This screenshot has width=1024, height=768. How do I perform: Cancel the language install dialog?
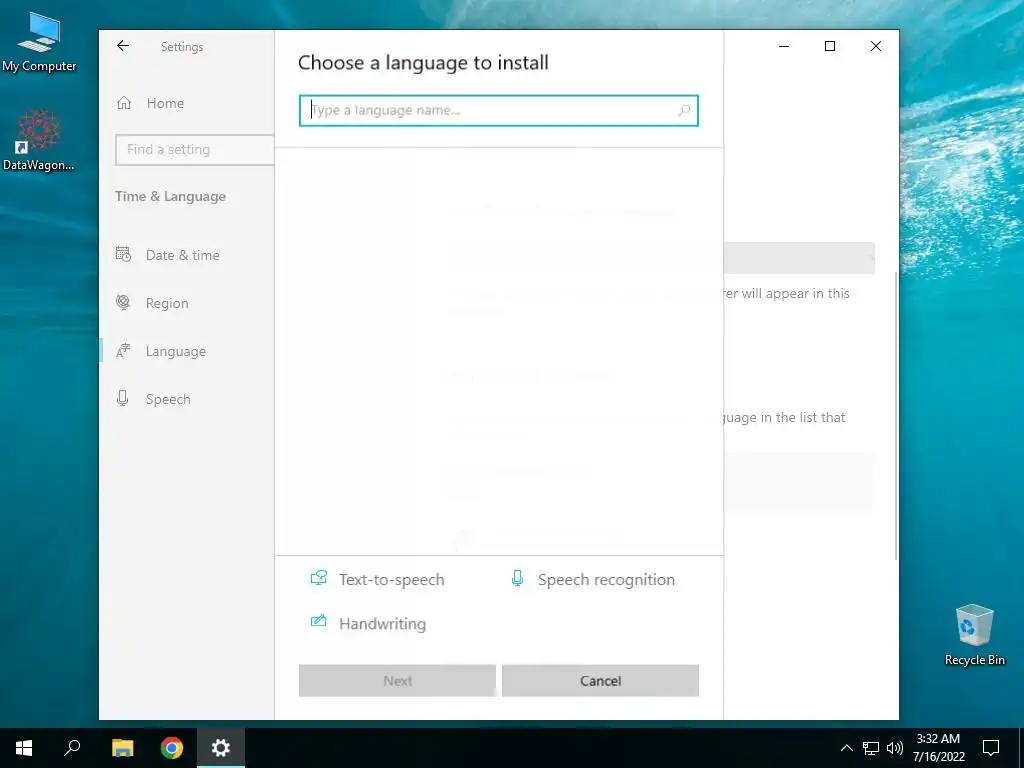tap(600, 680)
